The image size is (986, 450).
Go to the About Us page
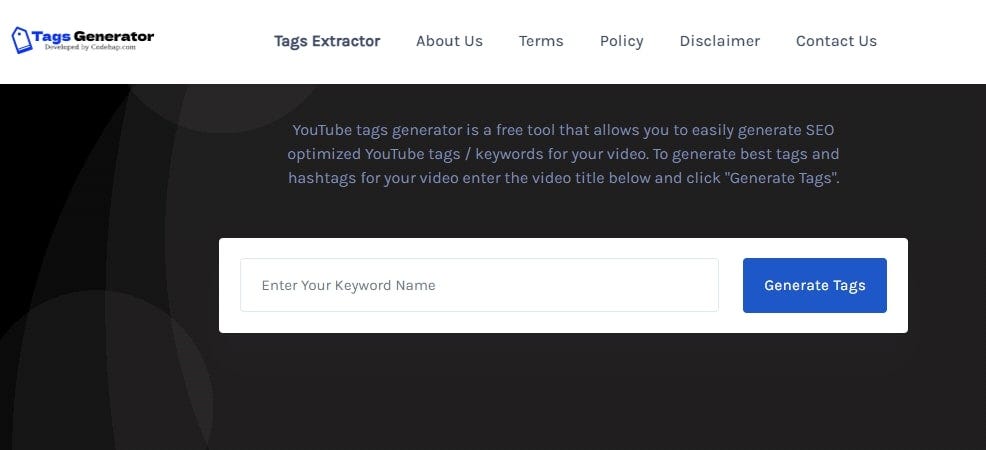[x=449, y=41]
